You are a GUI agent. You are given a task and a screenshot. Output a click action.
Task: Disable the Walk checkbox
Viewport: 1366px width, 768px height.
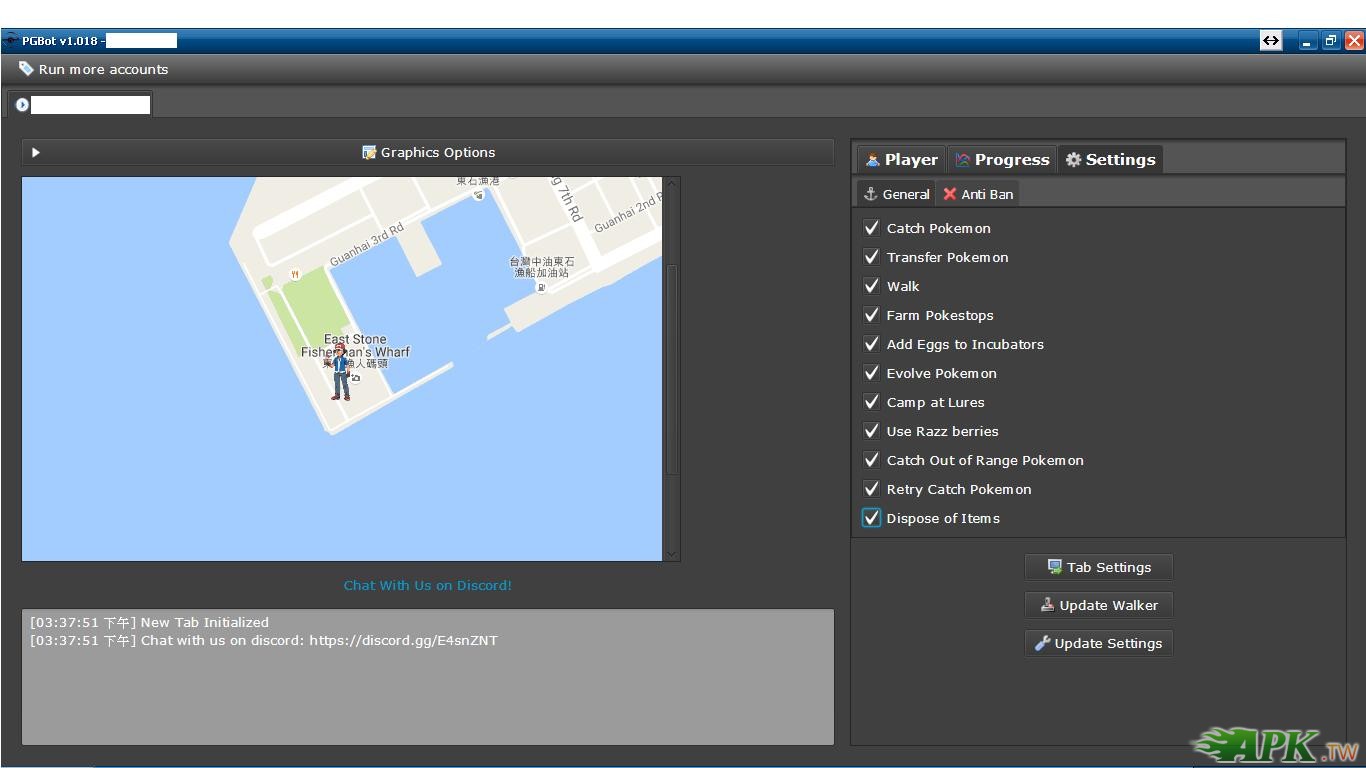(872, 286)
